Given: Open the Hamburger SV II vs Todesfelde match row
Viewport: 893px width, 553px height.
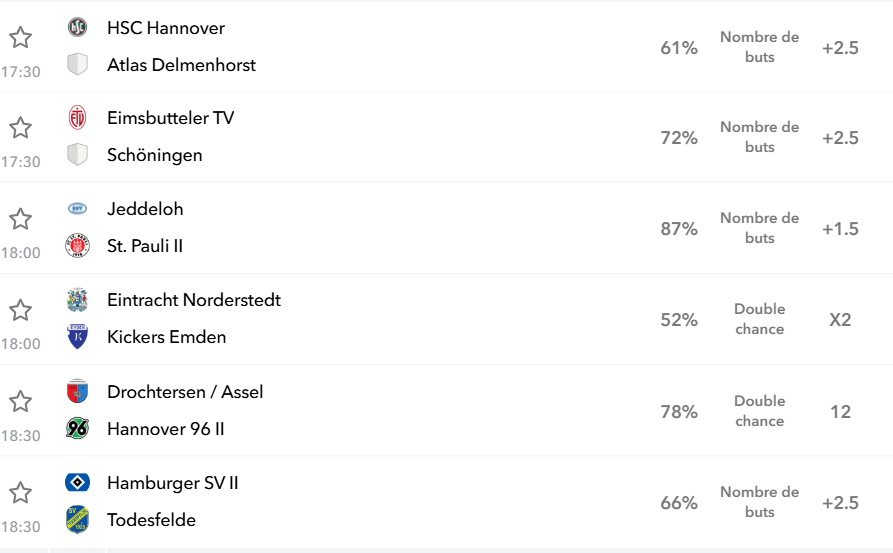Looking at the screenshot, I should 446,502.
